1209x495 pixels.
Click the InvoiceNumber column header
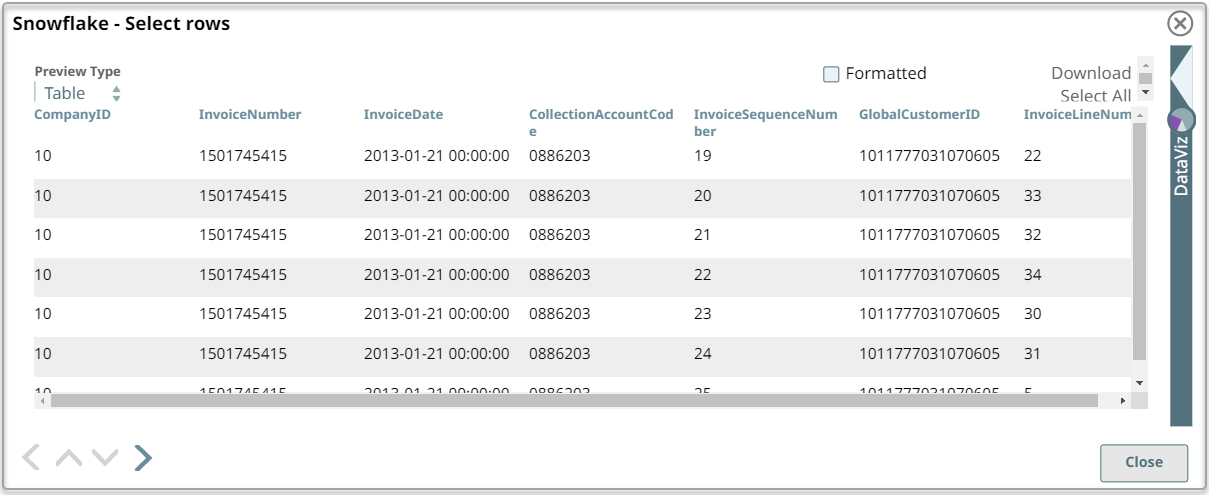point(250,114)
